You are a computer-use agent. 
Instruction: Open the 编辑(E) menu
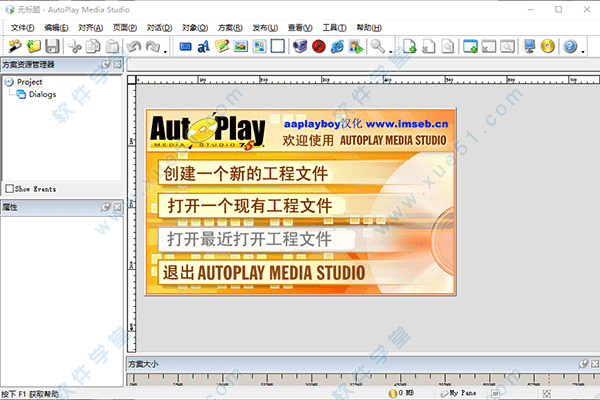(x=56, y=28)
